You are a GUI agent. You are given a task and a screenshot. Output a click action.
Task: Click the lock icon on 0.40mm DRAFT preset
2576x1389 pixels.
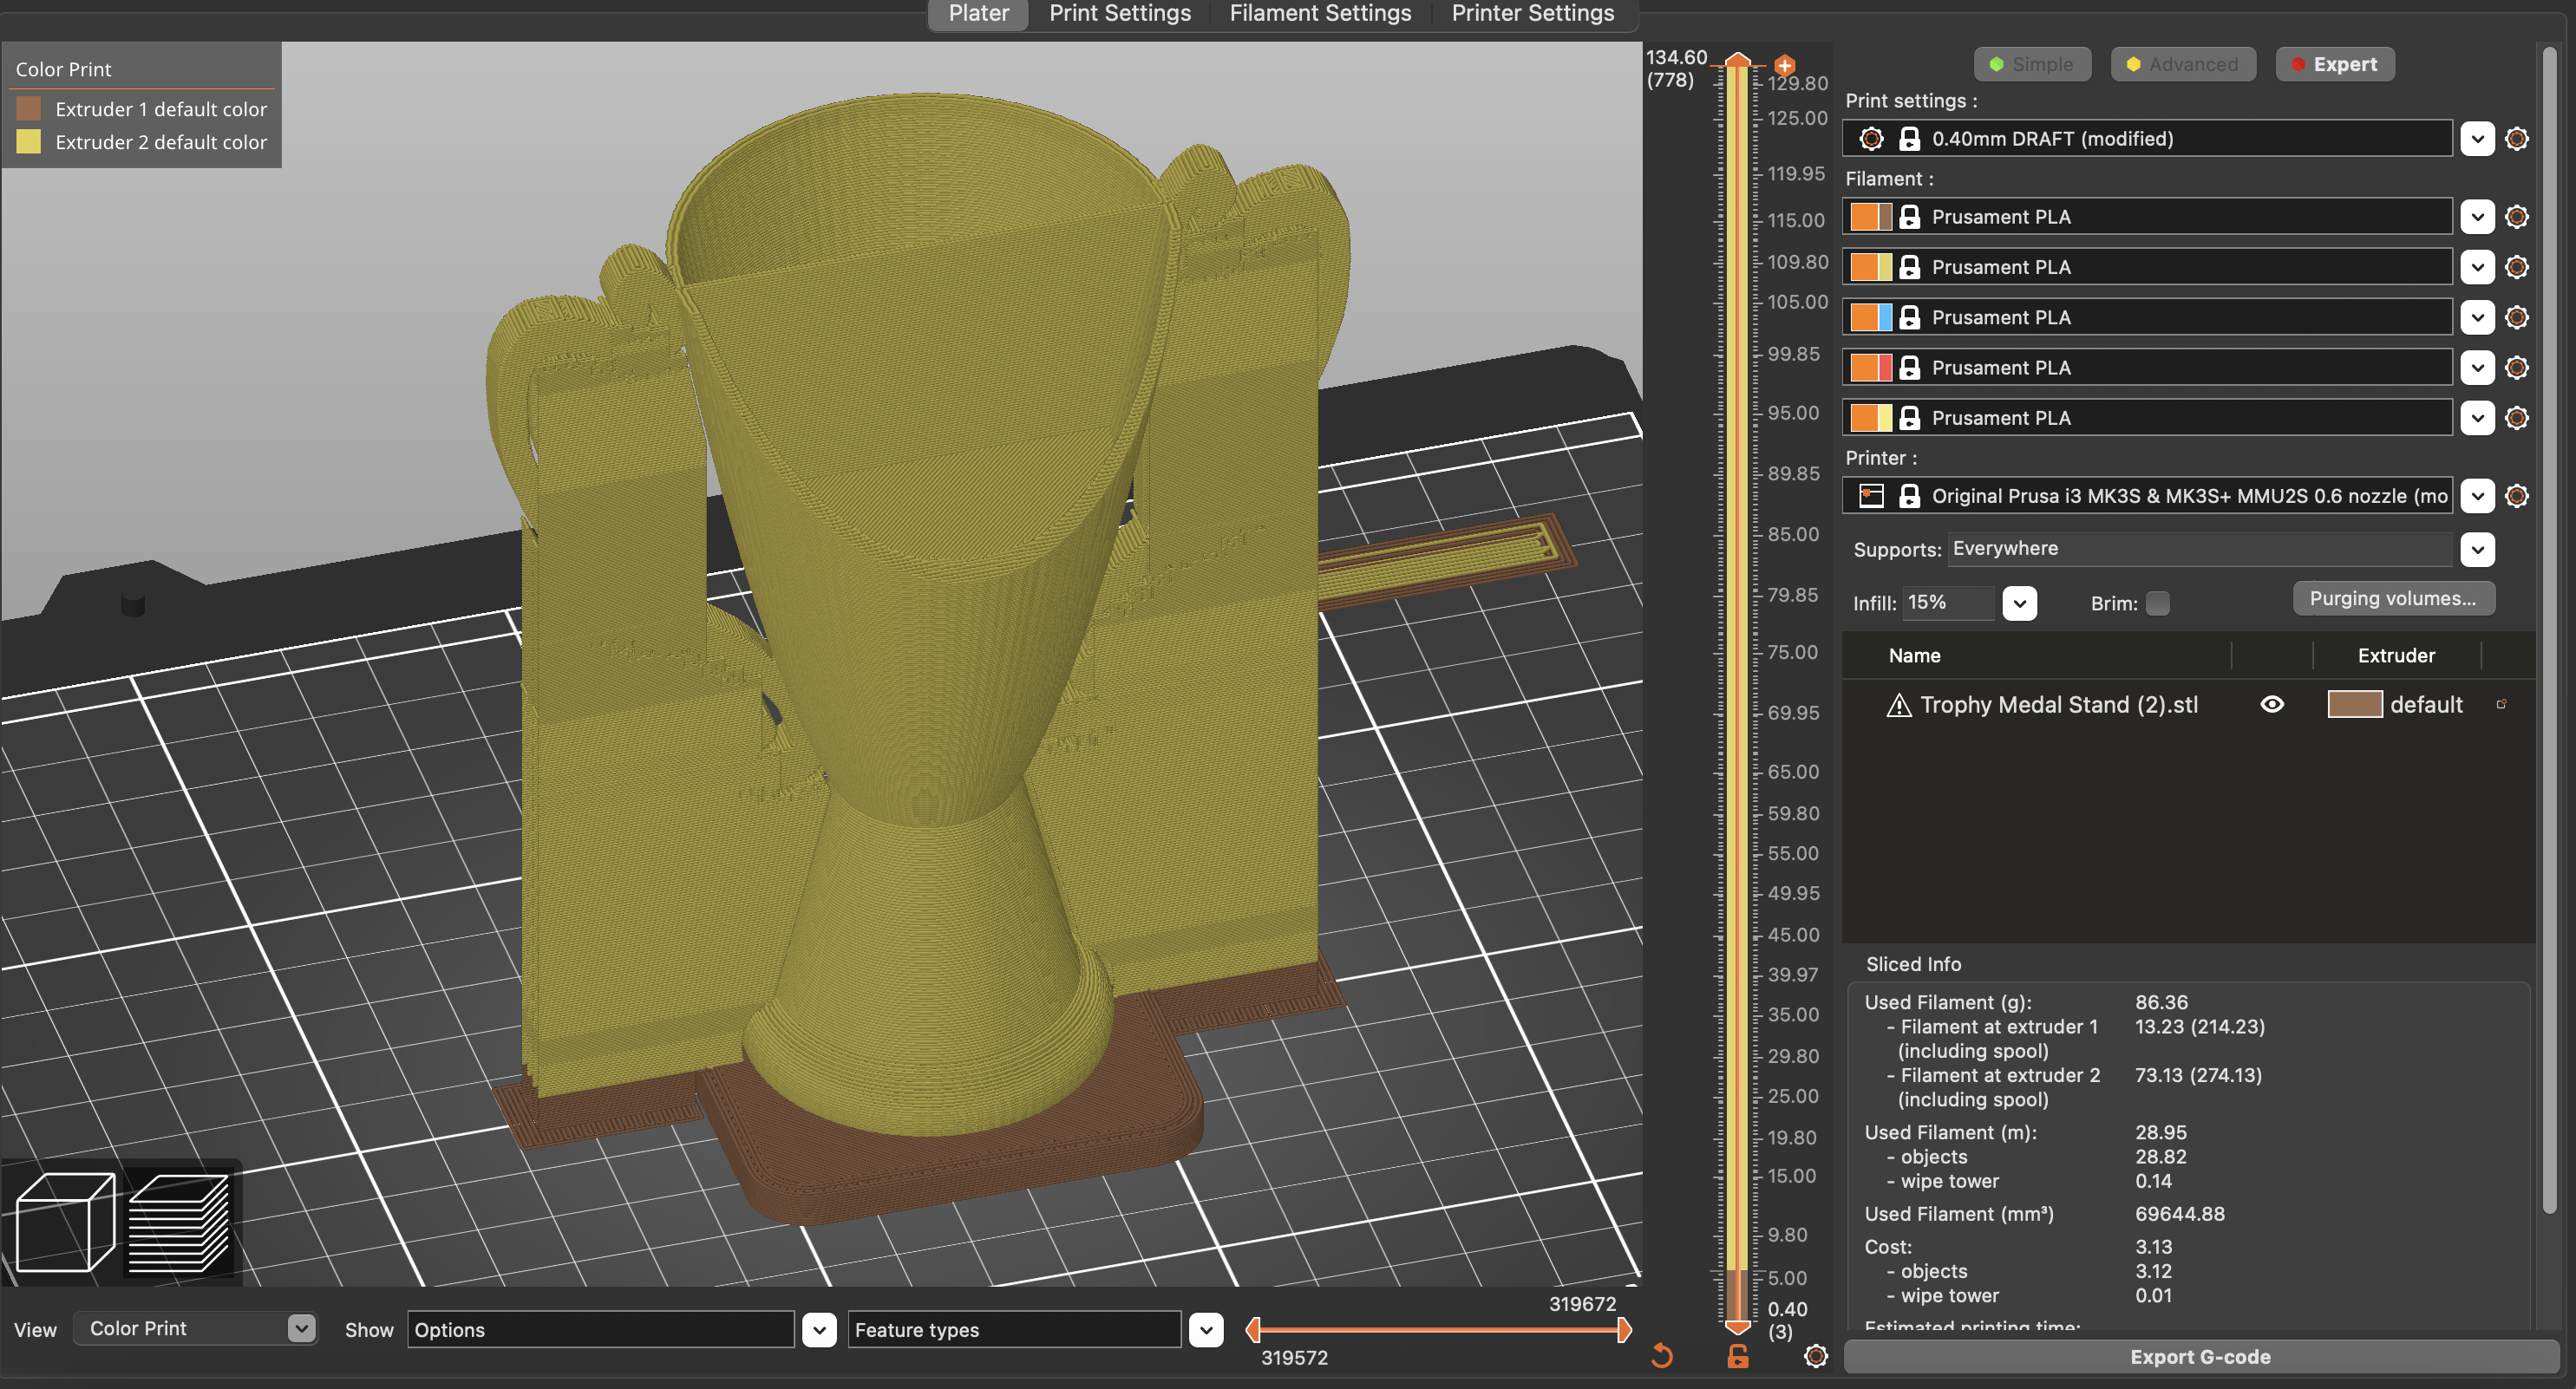pyautogui.click(x=1909, y=138)
